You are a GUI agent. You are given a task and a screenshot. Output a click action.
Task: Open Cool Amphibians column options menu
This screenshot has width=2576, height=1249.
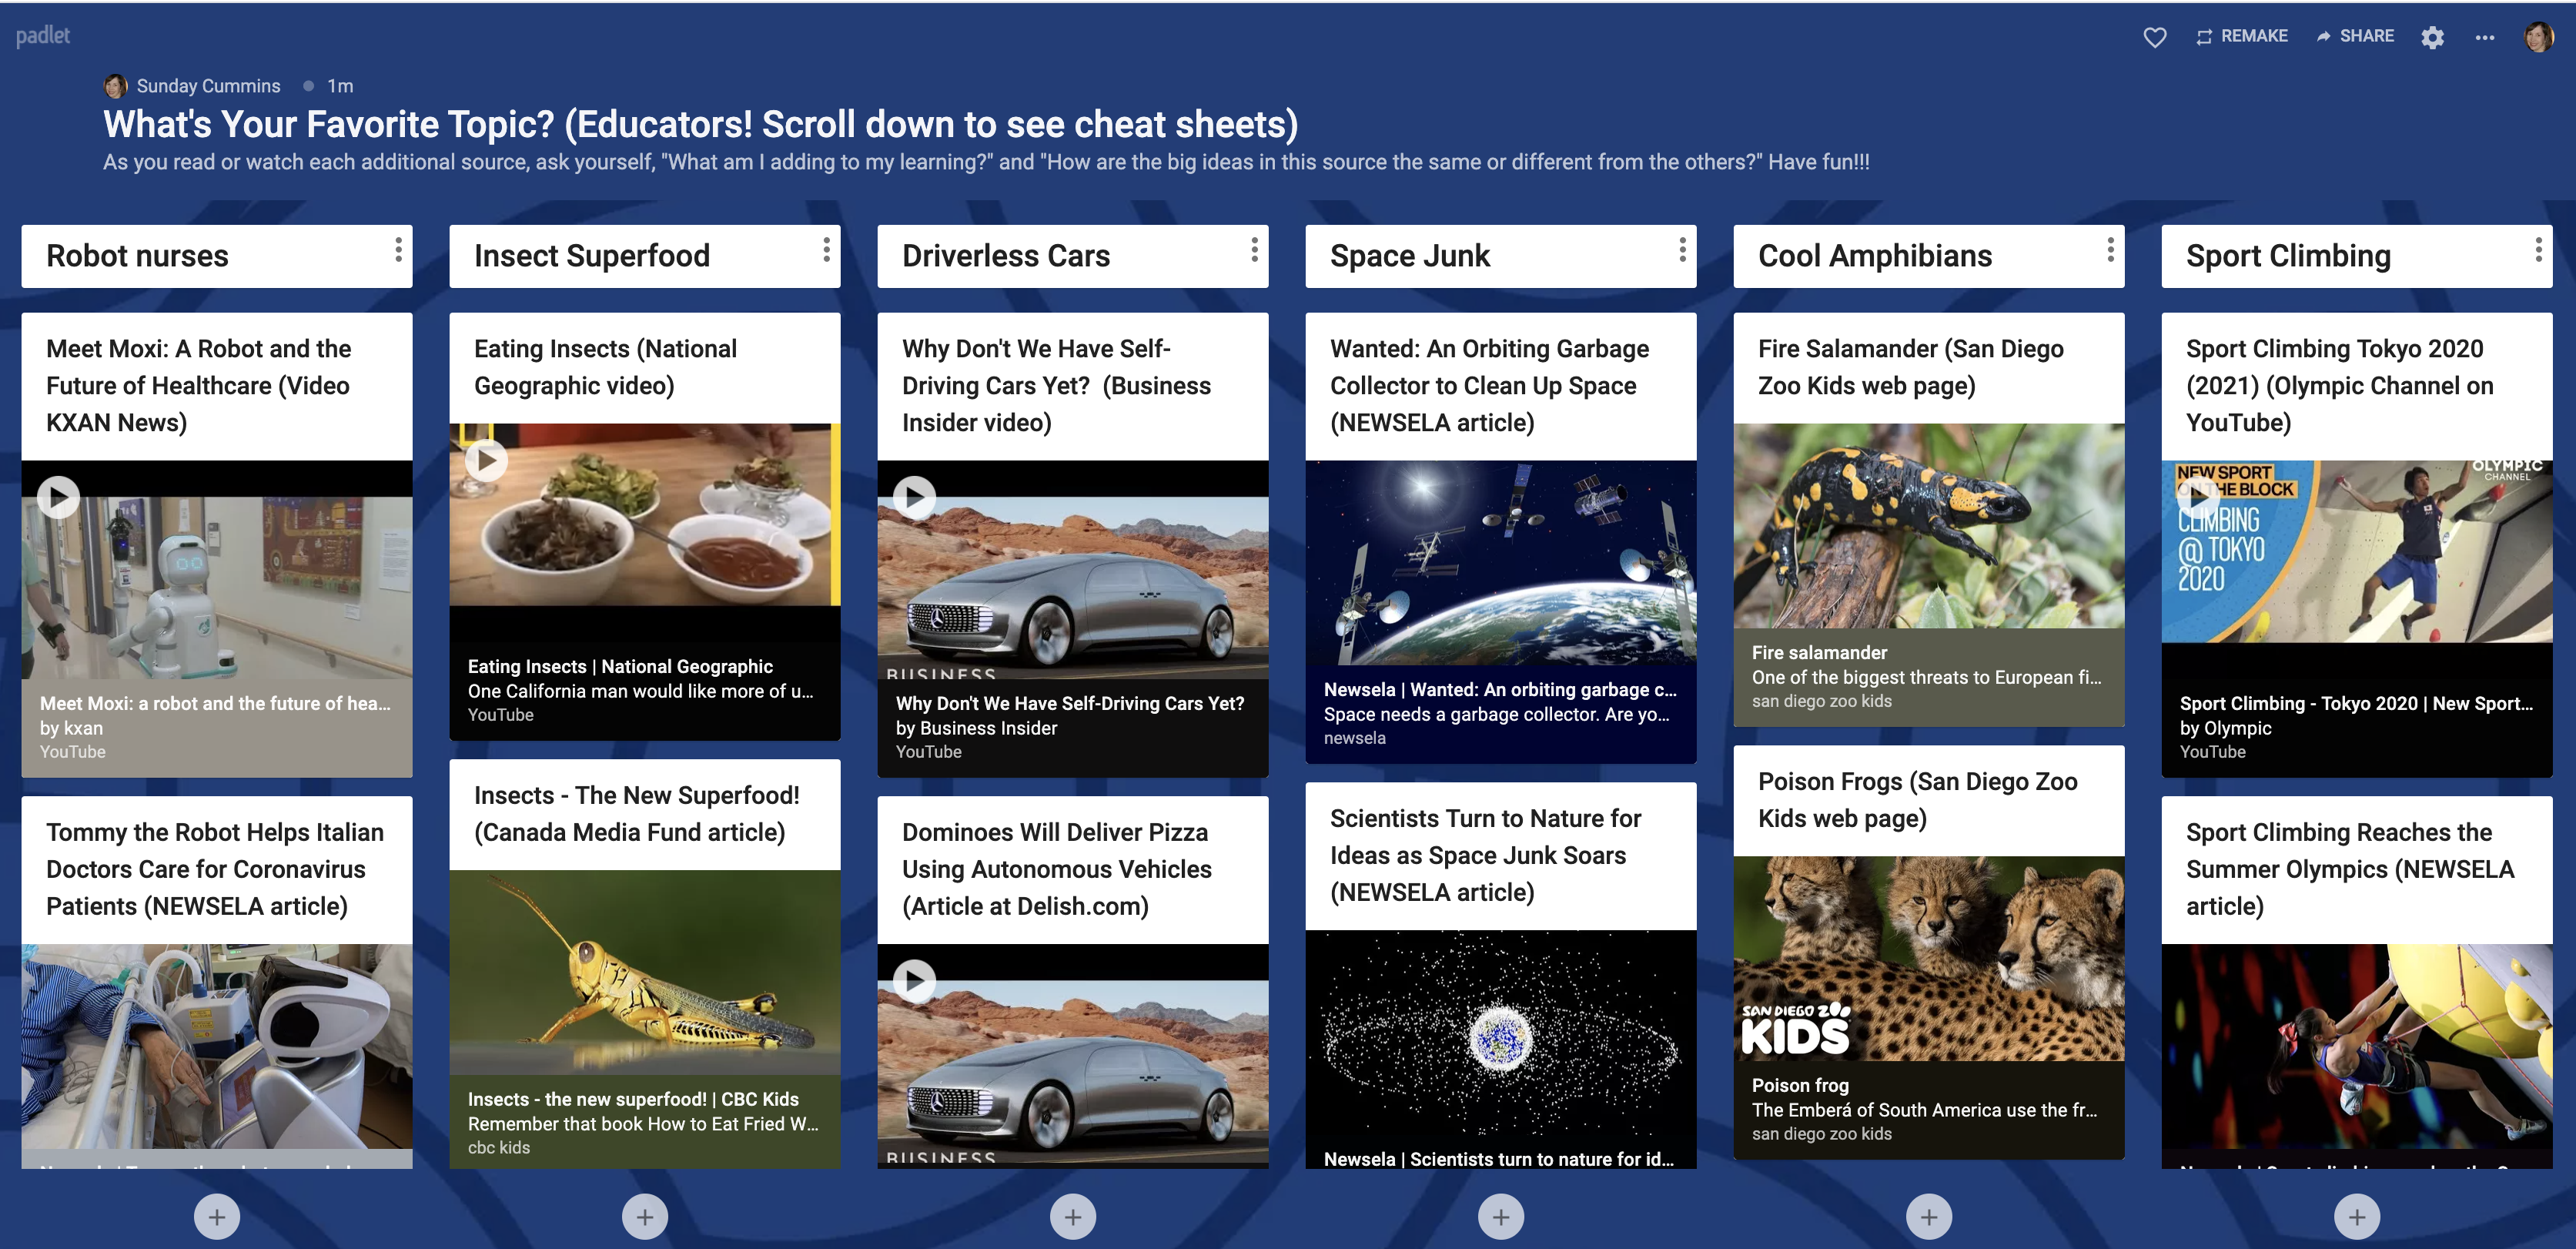tap(2110, 250)
